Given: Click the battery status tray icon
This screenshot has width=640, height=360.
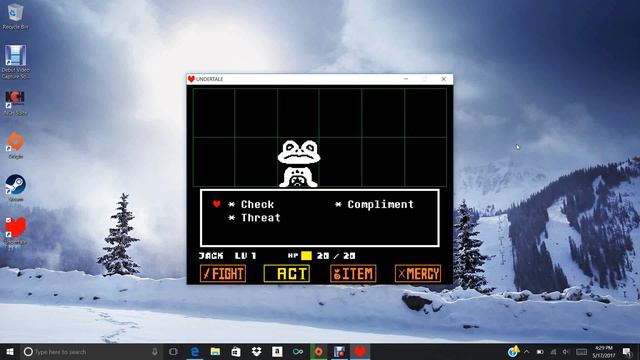Looking at the screenshot, I should (x=540, y=351).
